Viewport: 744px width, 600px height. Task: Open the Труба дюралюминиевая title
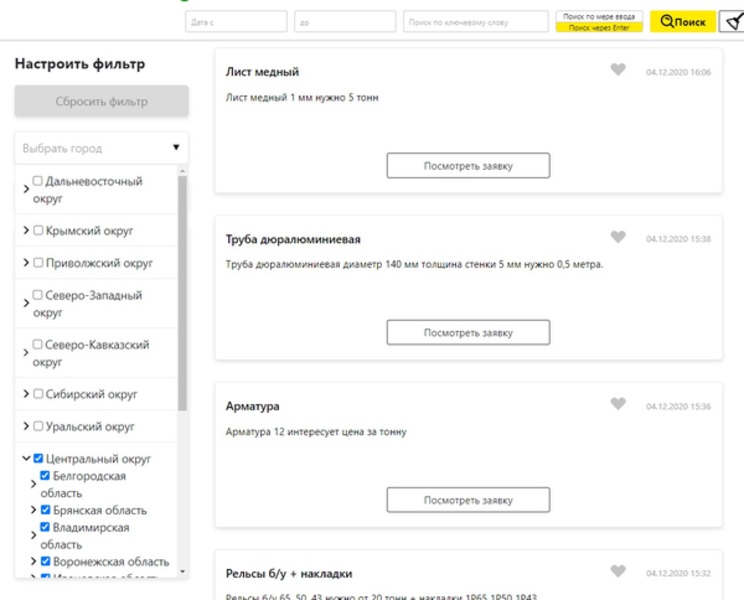click(x=293, y=240)
